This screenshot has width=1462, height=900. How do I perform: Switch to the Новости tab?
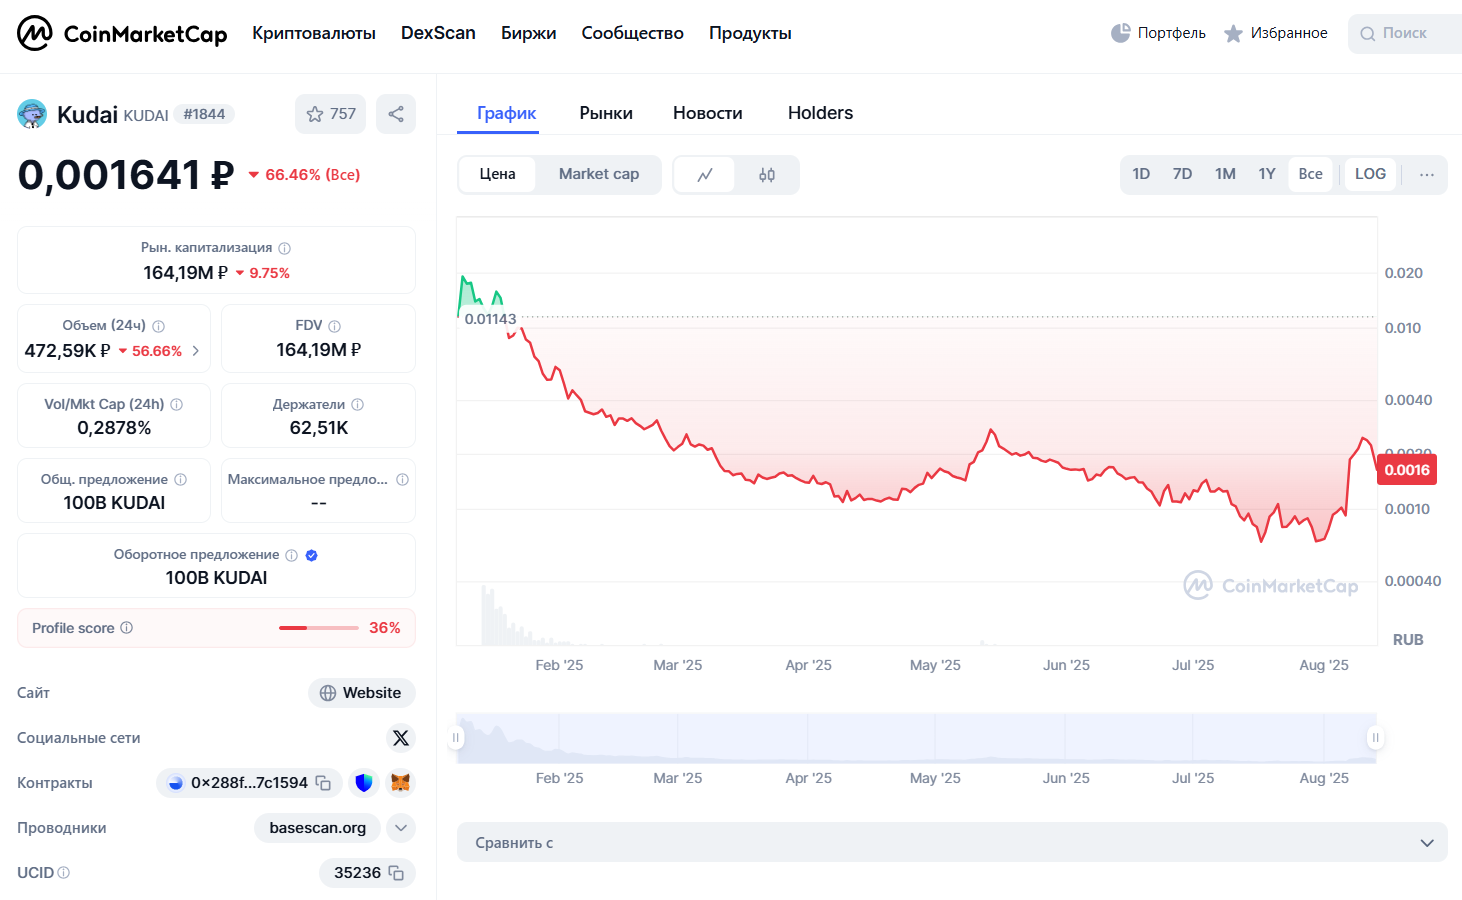[708, 113]
